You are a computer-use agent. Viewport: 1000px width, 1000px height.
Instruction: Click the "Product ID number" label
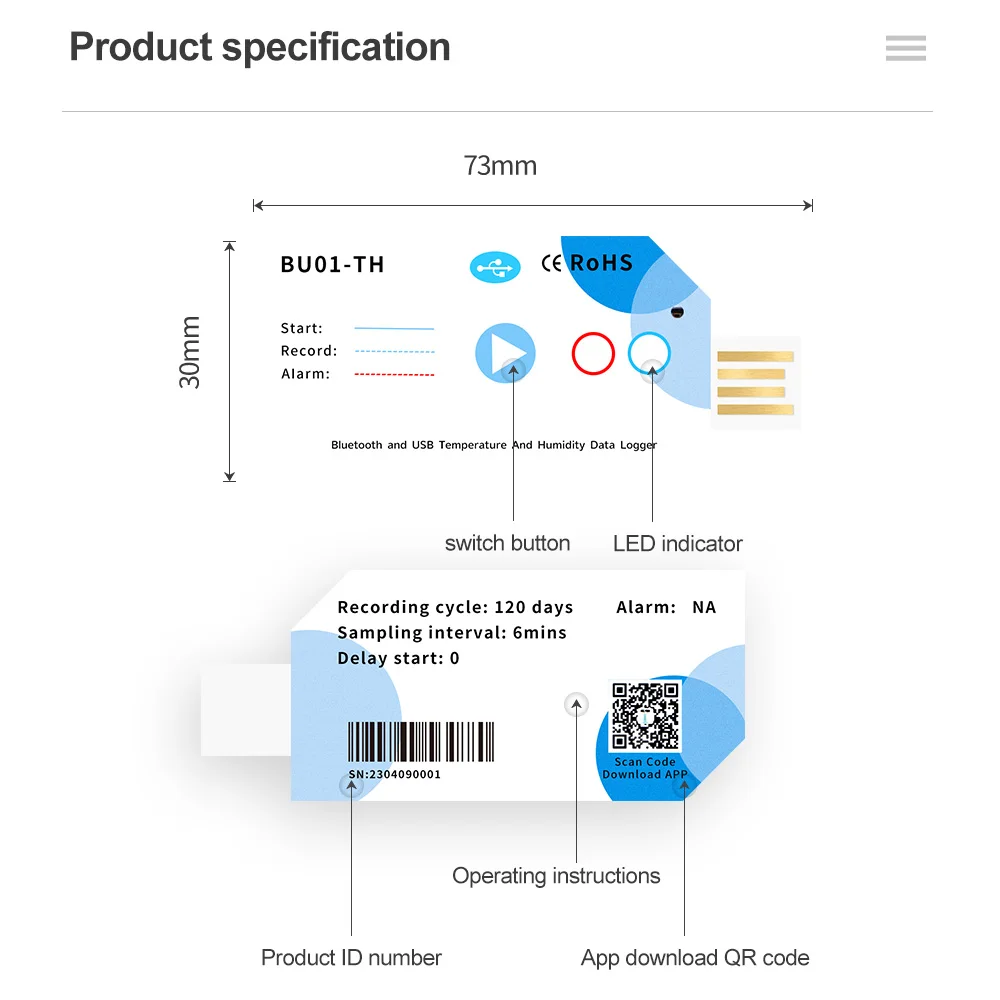351,958
